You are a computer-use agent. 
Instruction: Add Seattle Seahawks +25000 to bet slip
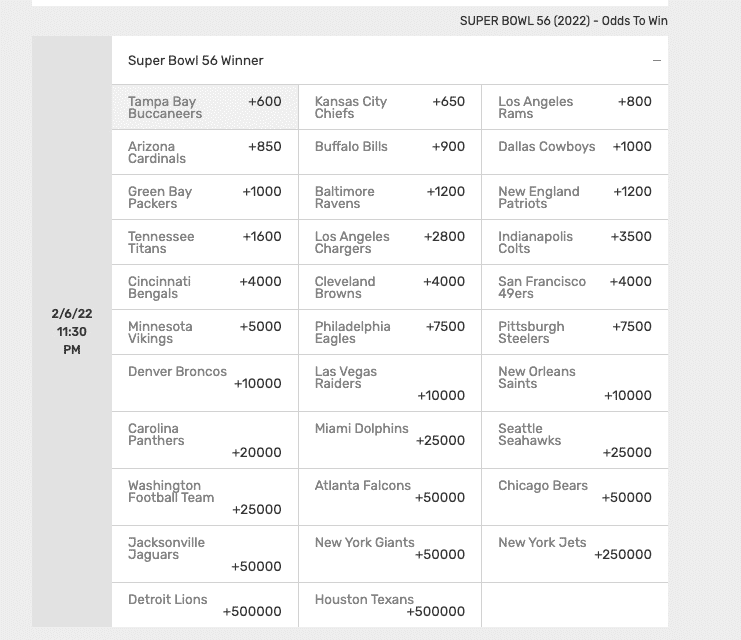(x=575, y=440)
